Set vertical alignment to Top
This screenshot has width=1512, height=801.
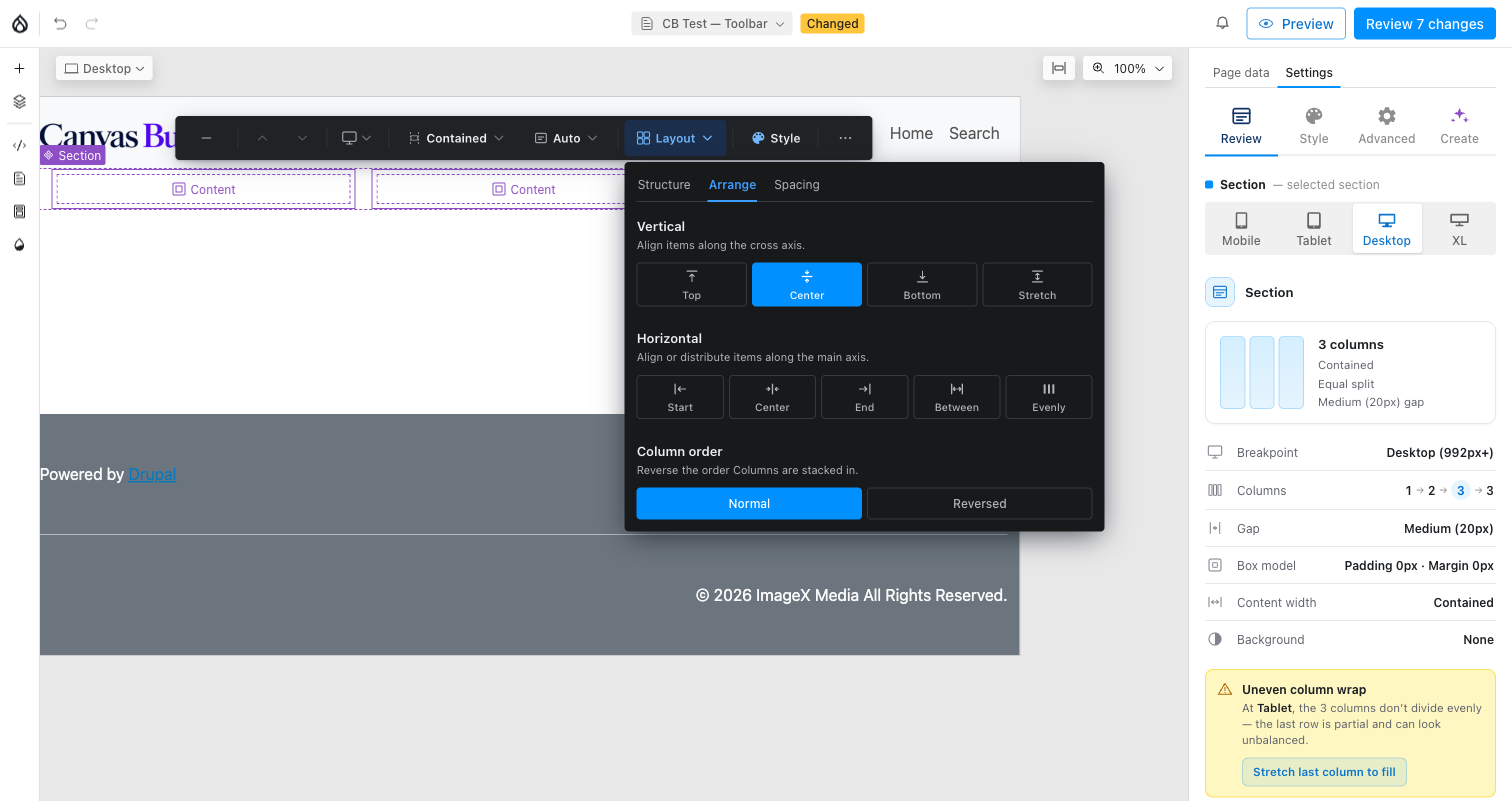(692, 284)
